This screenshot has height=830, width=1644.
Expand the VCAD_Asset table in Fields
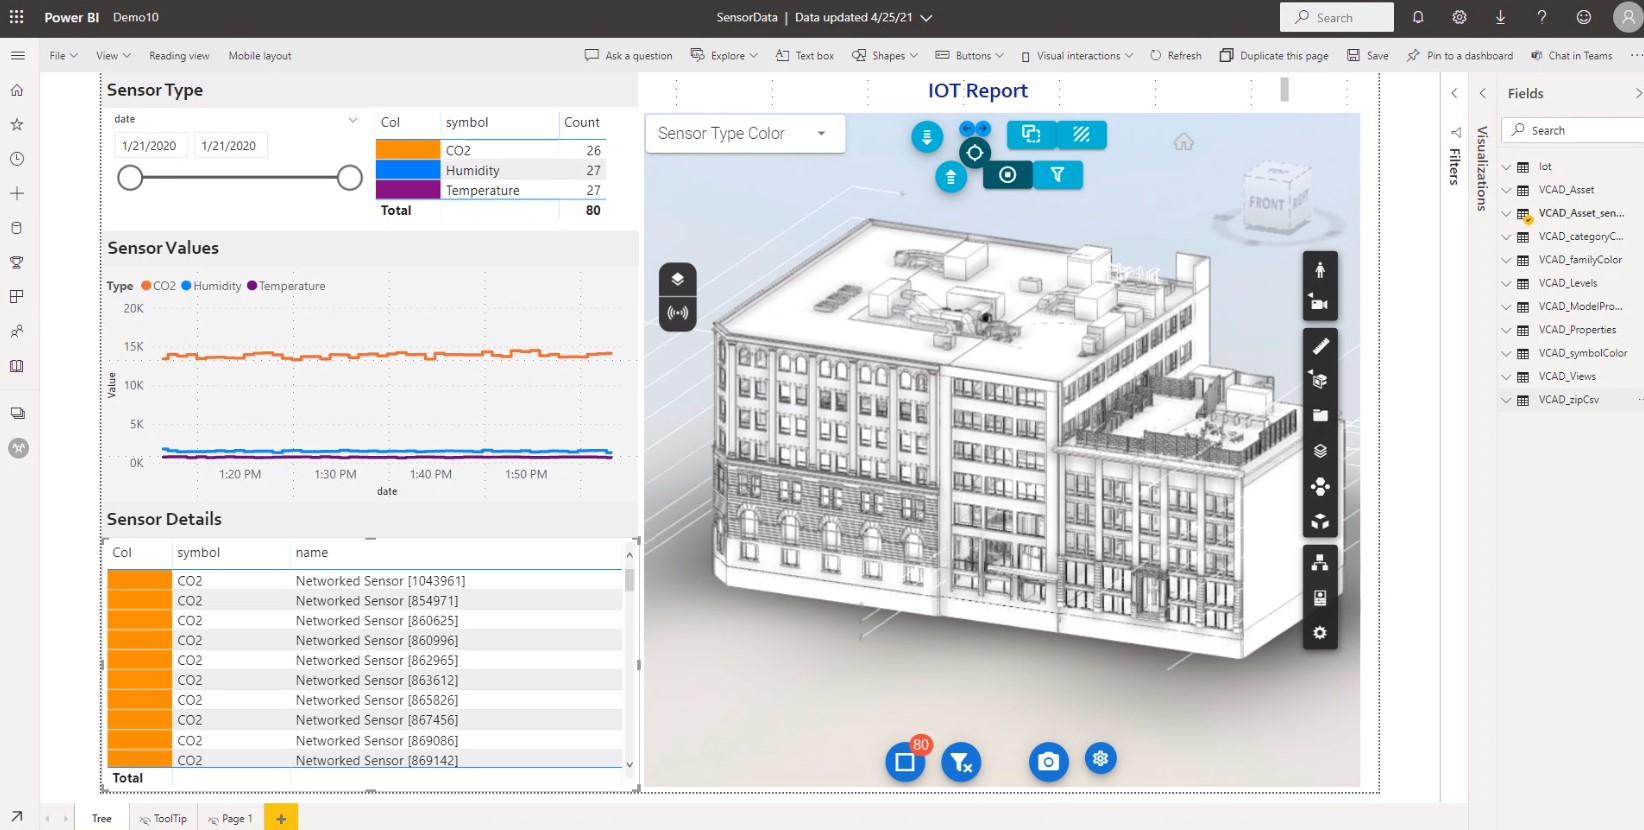pos(1506,190)
